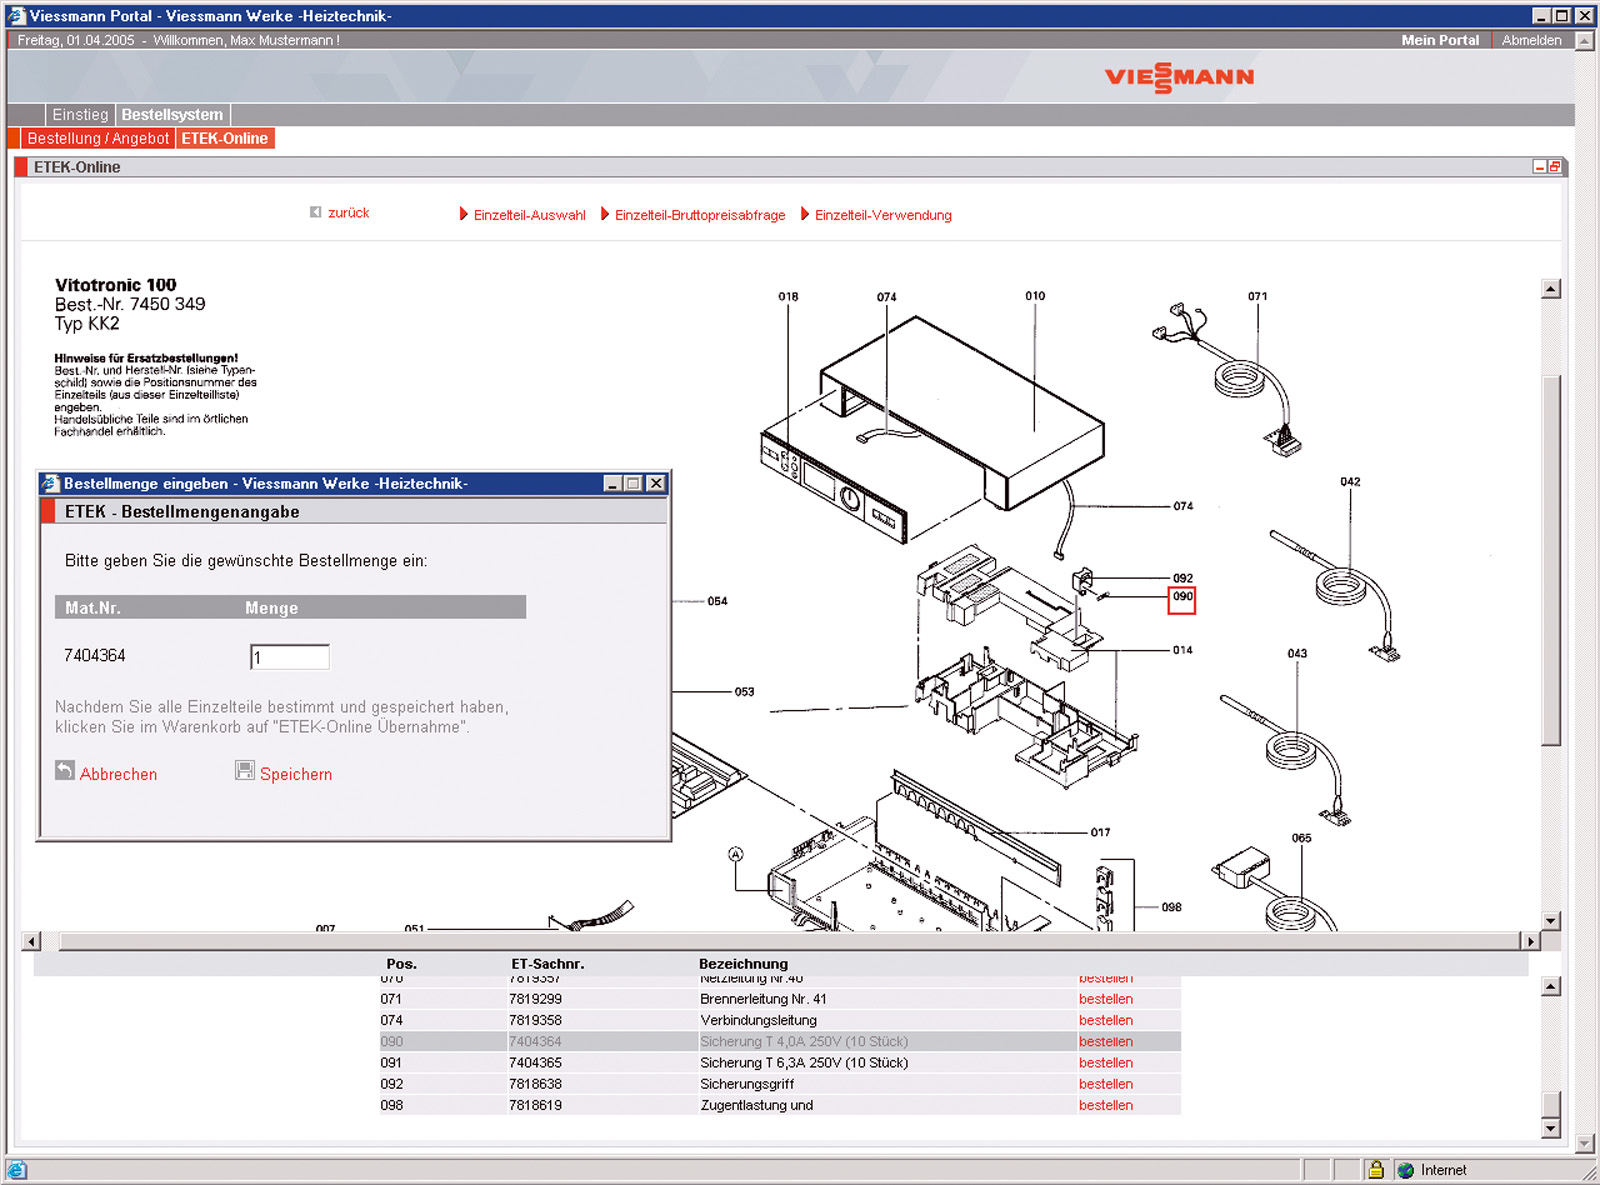Click the Abbrechen undo arrow icon
The width and height of the screenshot is (1600, 1185).
65,770
